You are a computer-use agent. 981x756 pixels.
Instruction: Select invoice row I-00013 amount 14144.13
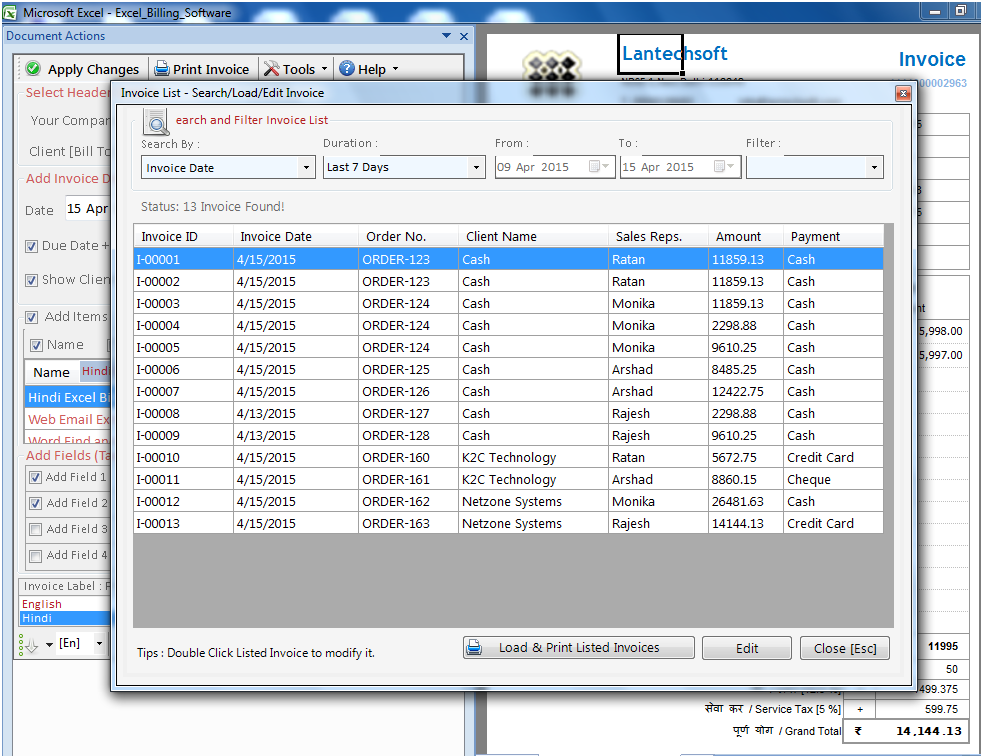508,523
